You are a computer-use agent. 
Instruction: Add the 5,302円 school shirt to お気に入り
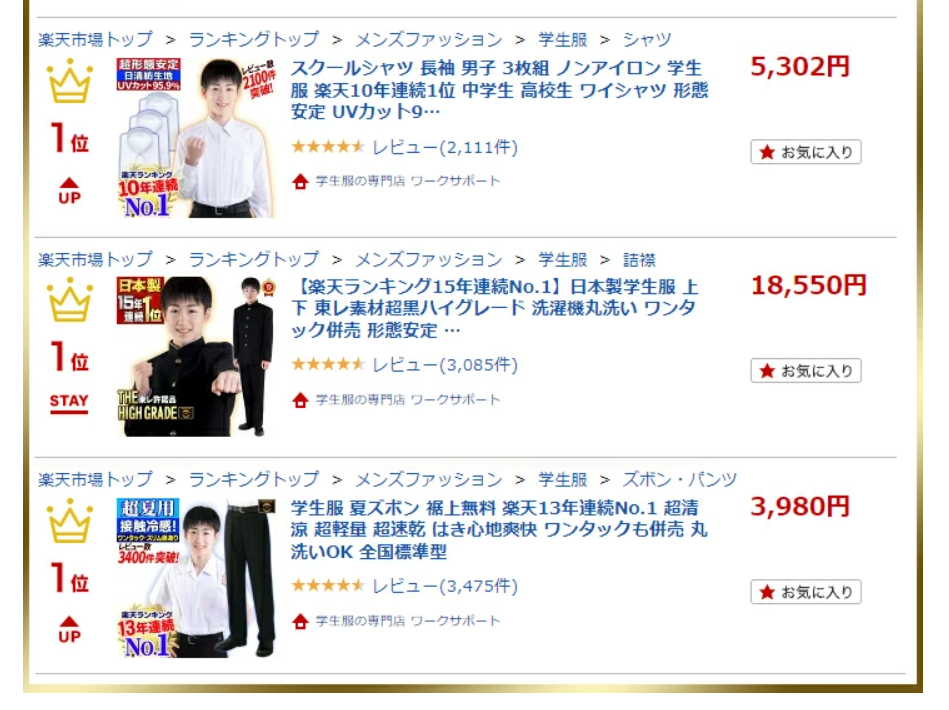click(x=806, y=152)
